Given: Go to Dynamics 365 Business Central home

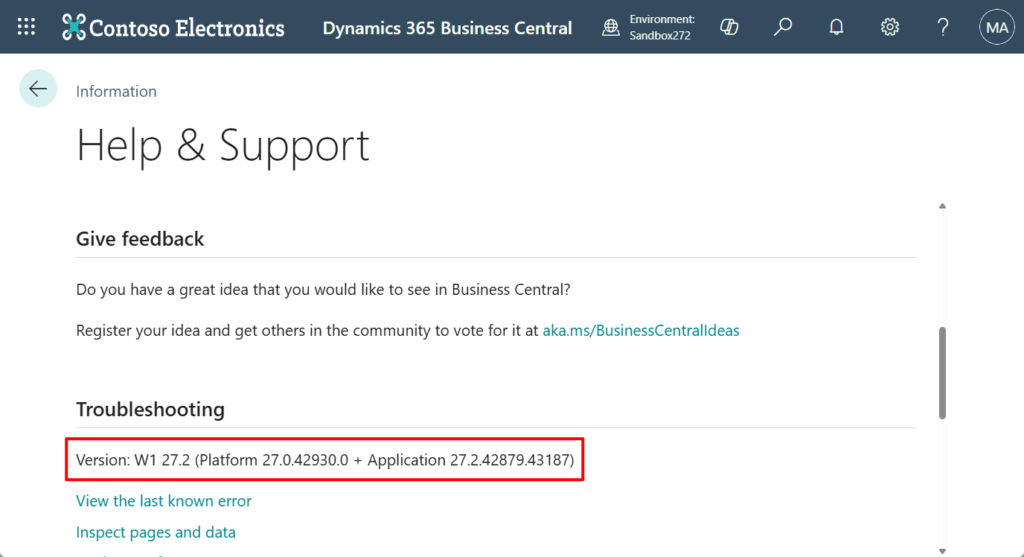Looking at the screenshot, I should pyautogui.click(x=447, y=28).
